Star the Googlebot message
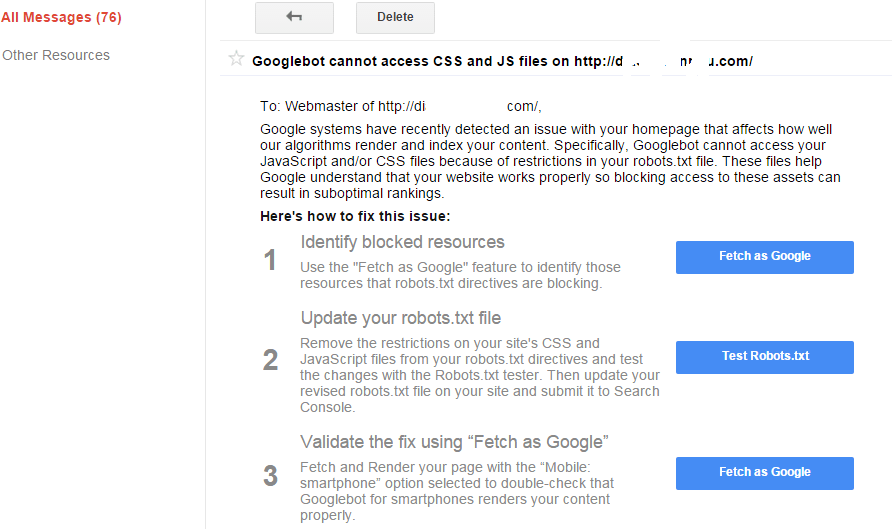The height and width of the screenshot is (529, 892). (x=236, y=58)
